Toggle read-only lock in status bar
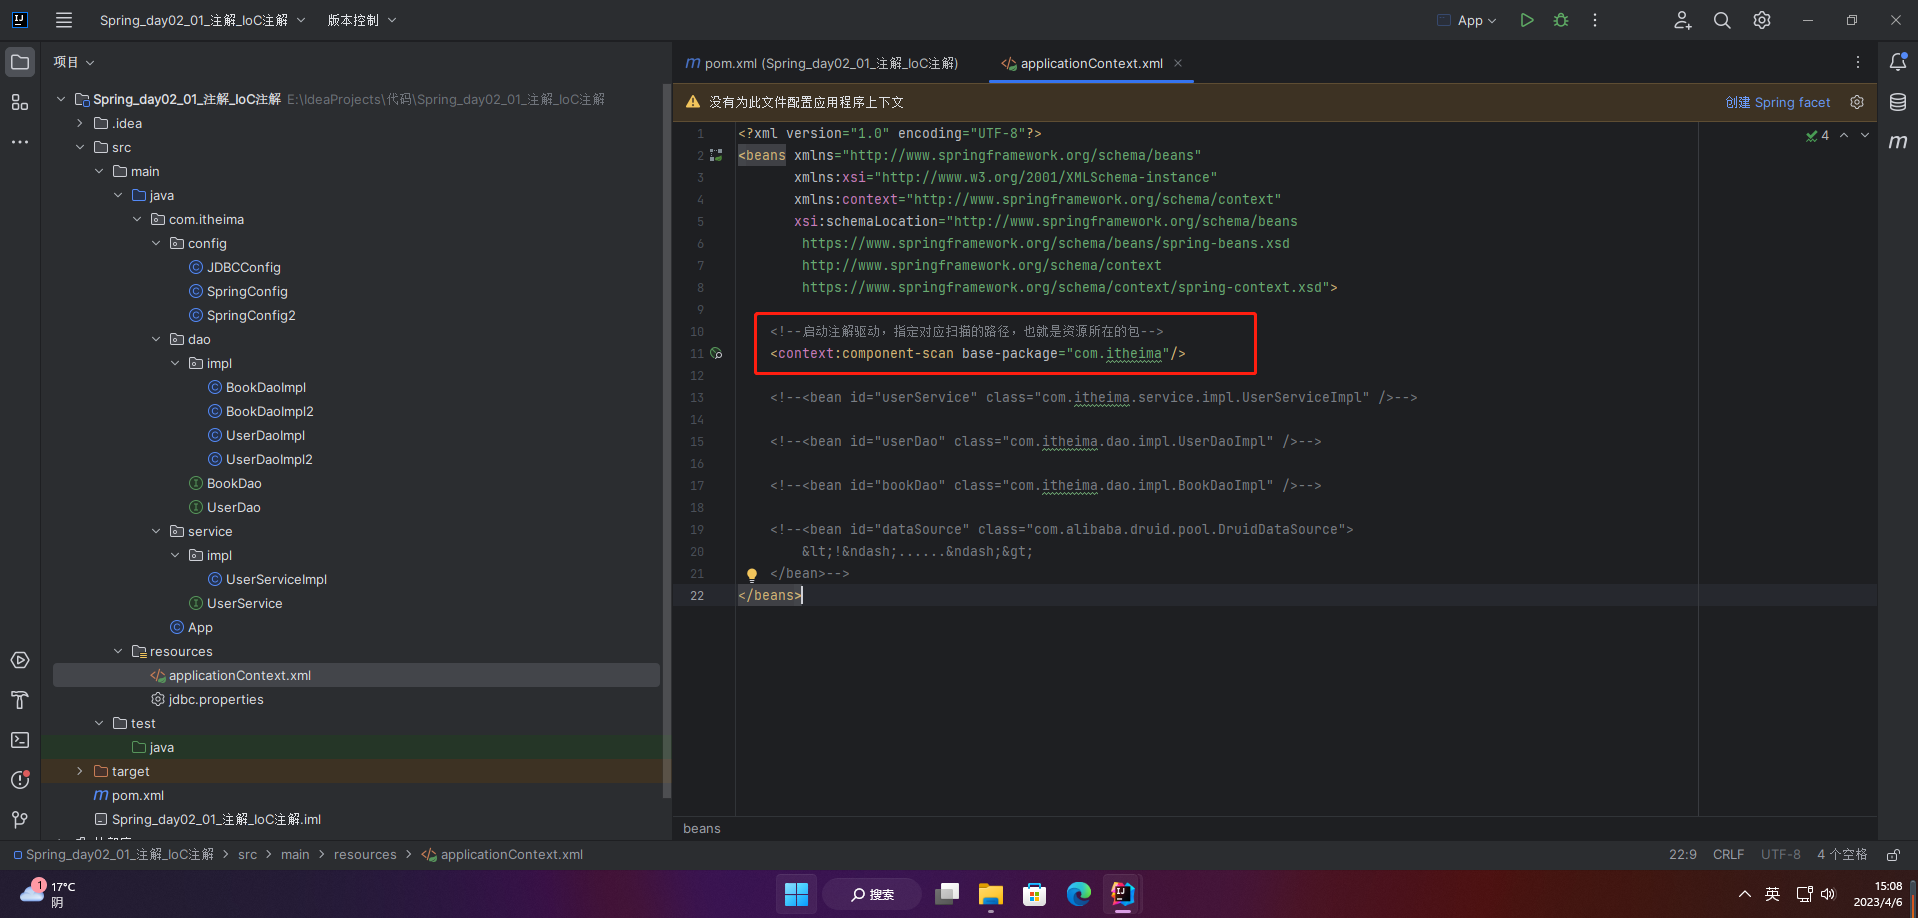Viewport: 1918px width, 918px height. [1893, 855]
